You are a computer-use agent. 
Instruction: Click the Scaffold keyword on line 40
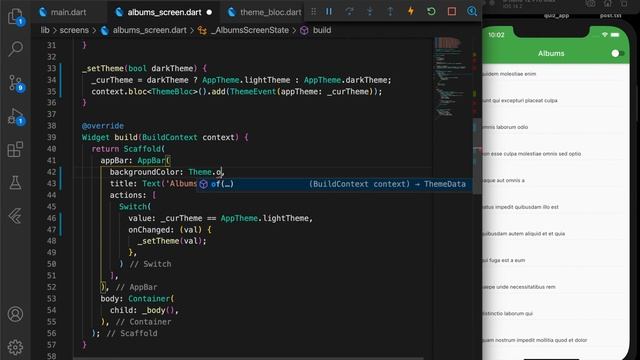(142, 149)
